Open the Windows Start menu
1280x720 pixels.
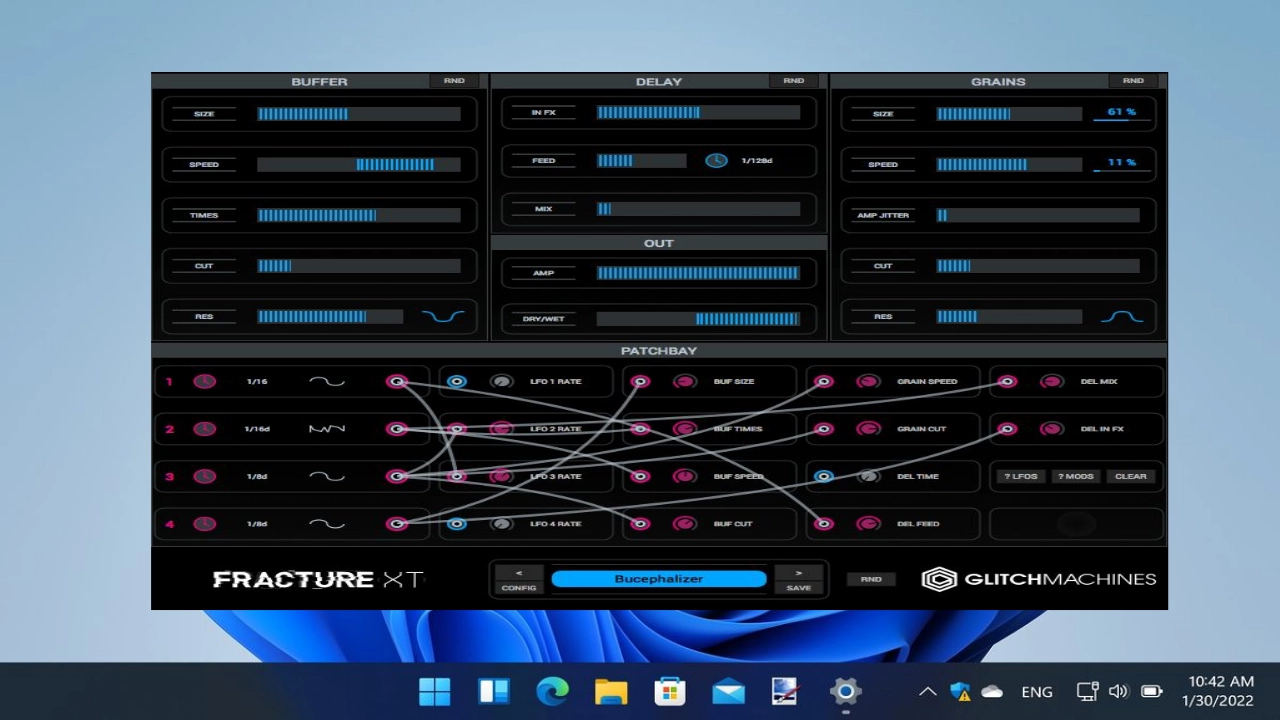(435, 691)
